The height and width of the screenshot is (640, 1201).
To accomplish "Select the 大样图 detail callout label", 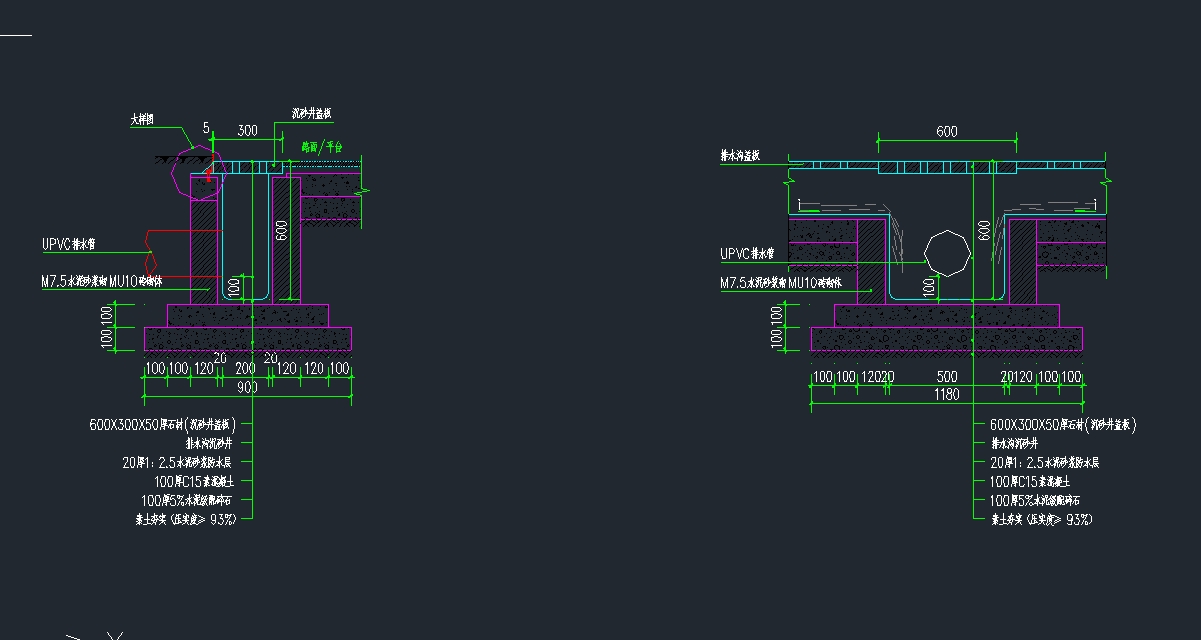I will [x=144, y=119].
